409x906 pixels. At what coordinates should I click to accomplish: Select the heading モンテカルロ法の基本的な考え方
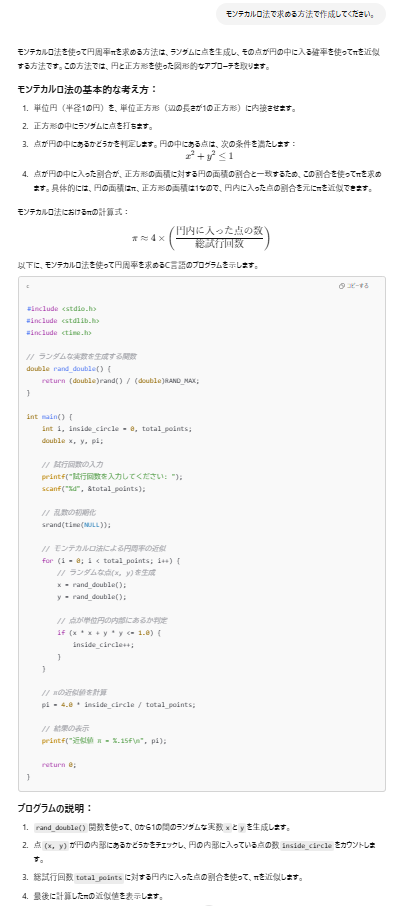[x=88, y=90]
